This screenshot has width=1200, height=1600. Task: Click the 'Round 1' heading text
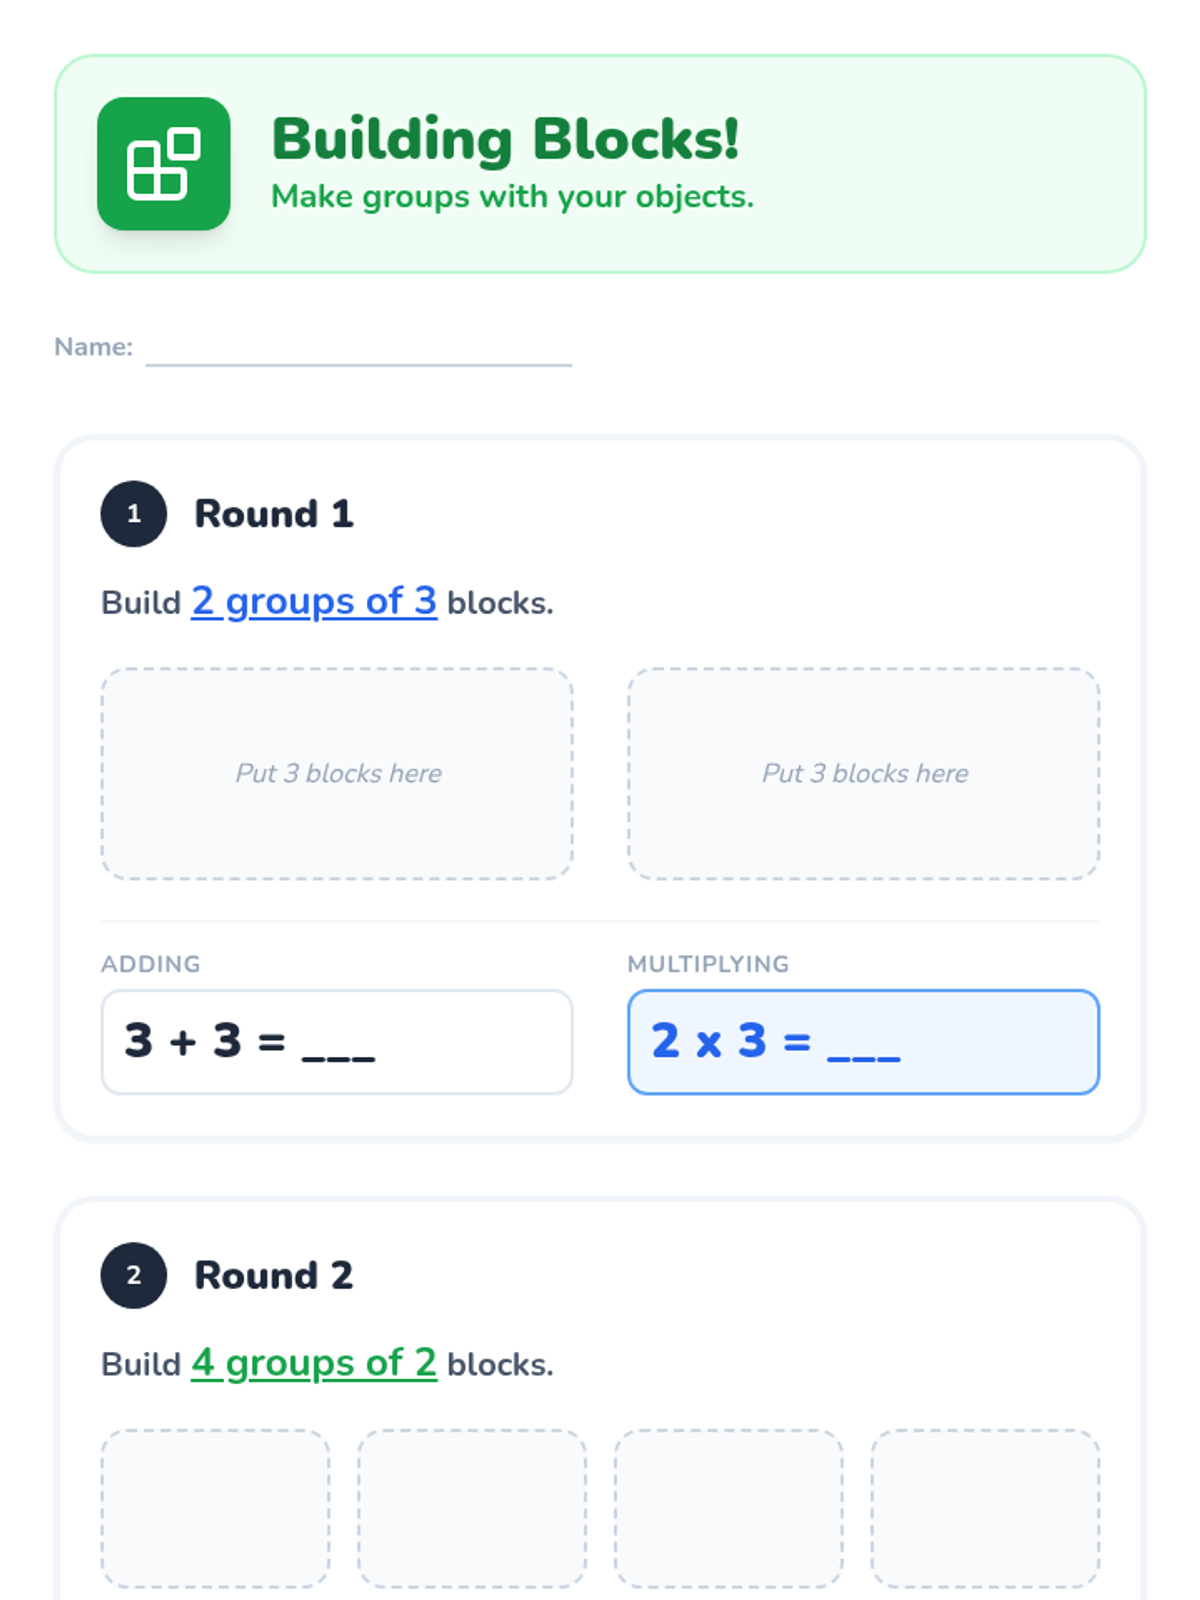273,514
